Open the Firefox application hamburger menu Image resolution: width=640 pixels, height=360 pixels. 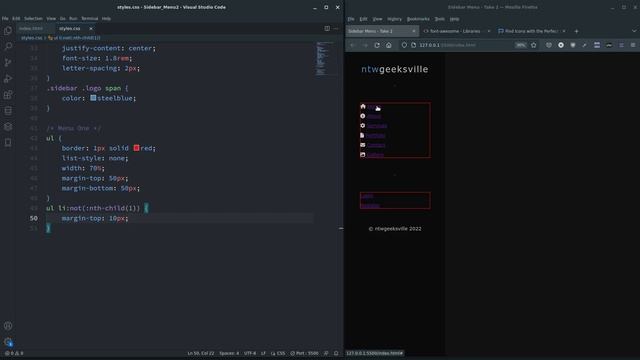pyautogui.click(x=633, y=45)
